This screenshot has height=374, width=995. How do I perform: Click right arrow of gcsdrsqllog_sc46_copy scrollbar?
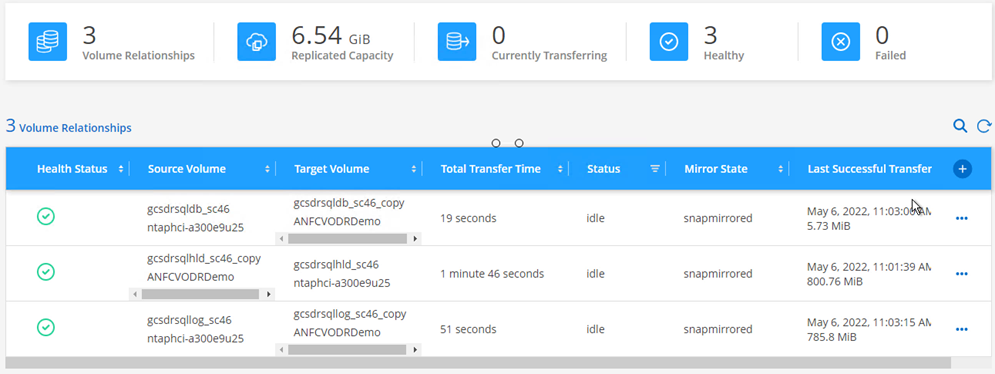[x=415, y=349]
